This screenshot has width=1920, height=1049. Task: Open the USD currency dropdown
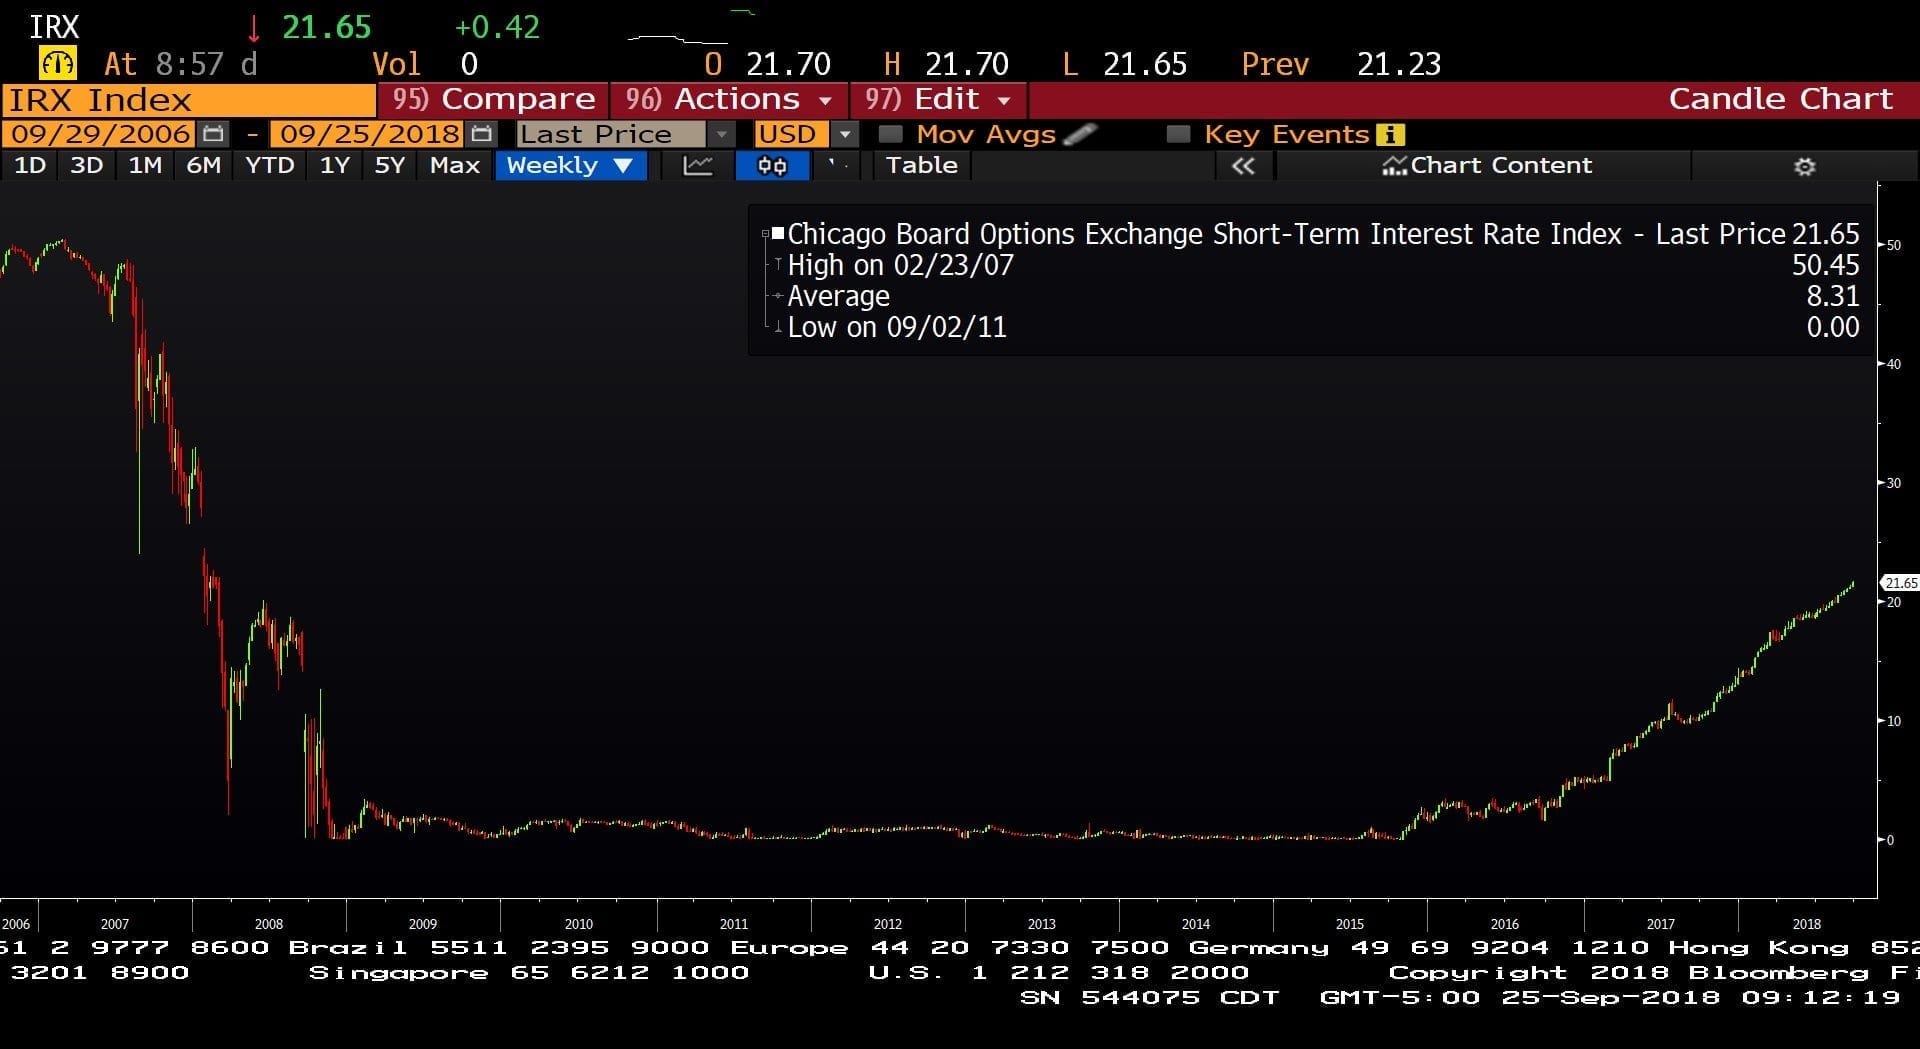click(x=845, y=134)
